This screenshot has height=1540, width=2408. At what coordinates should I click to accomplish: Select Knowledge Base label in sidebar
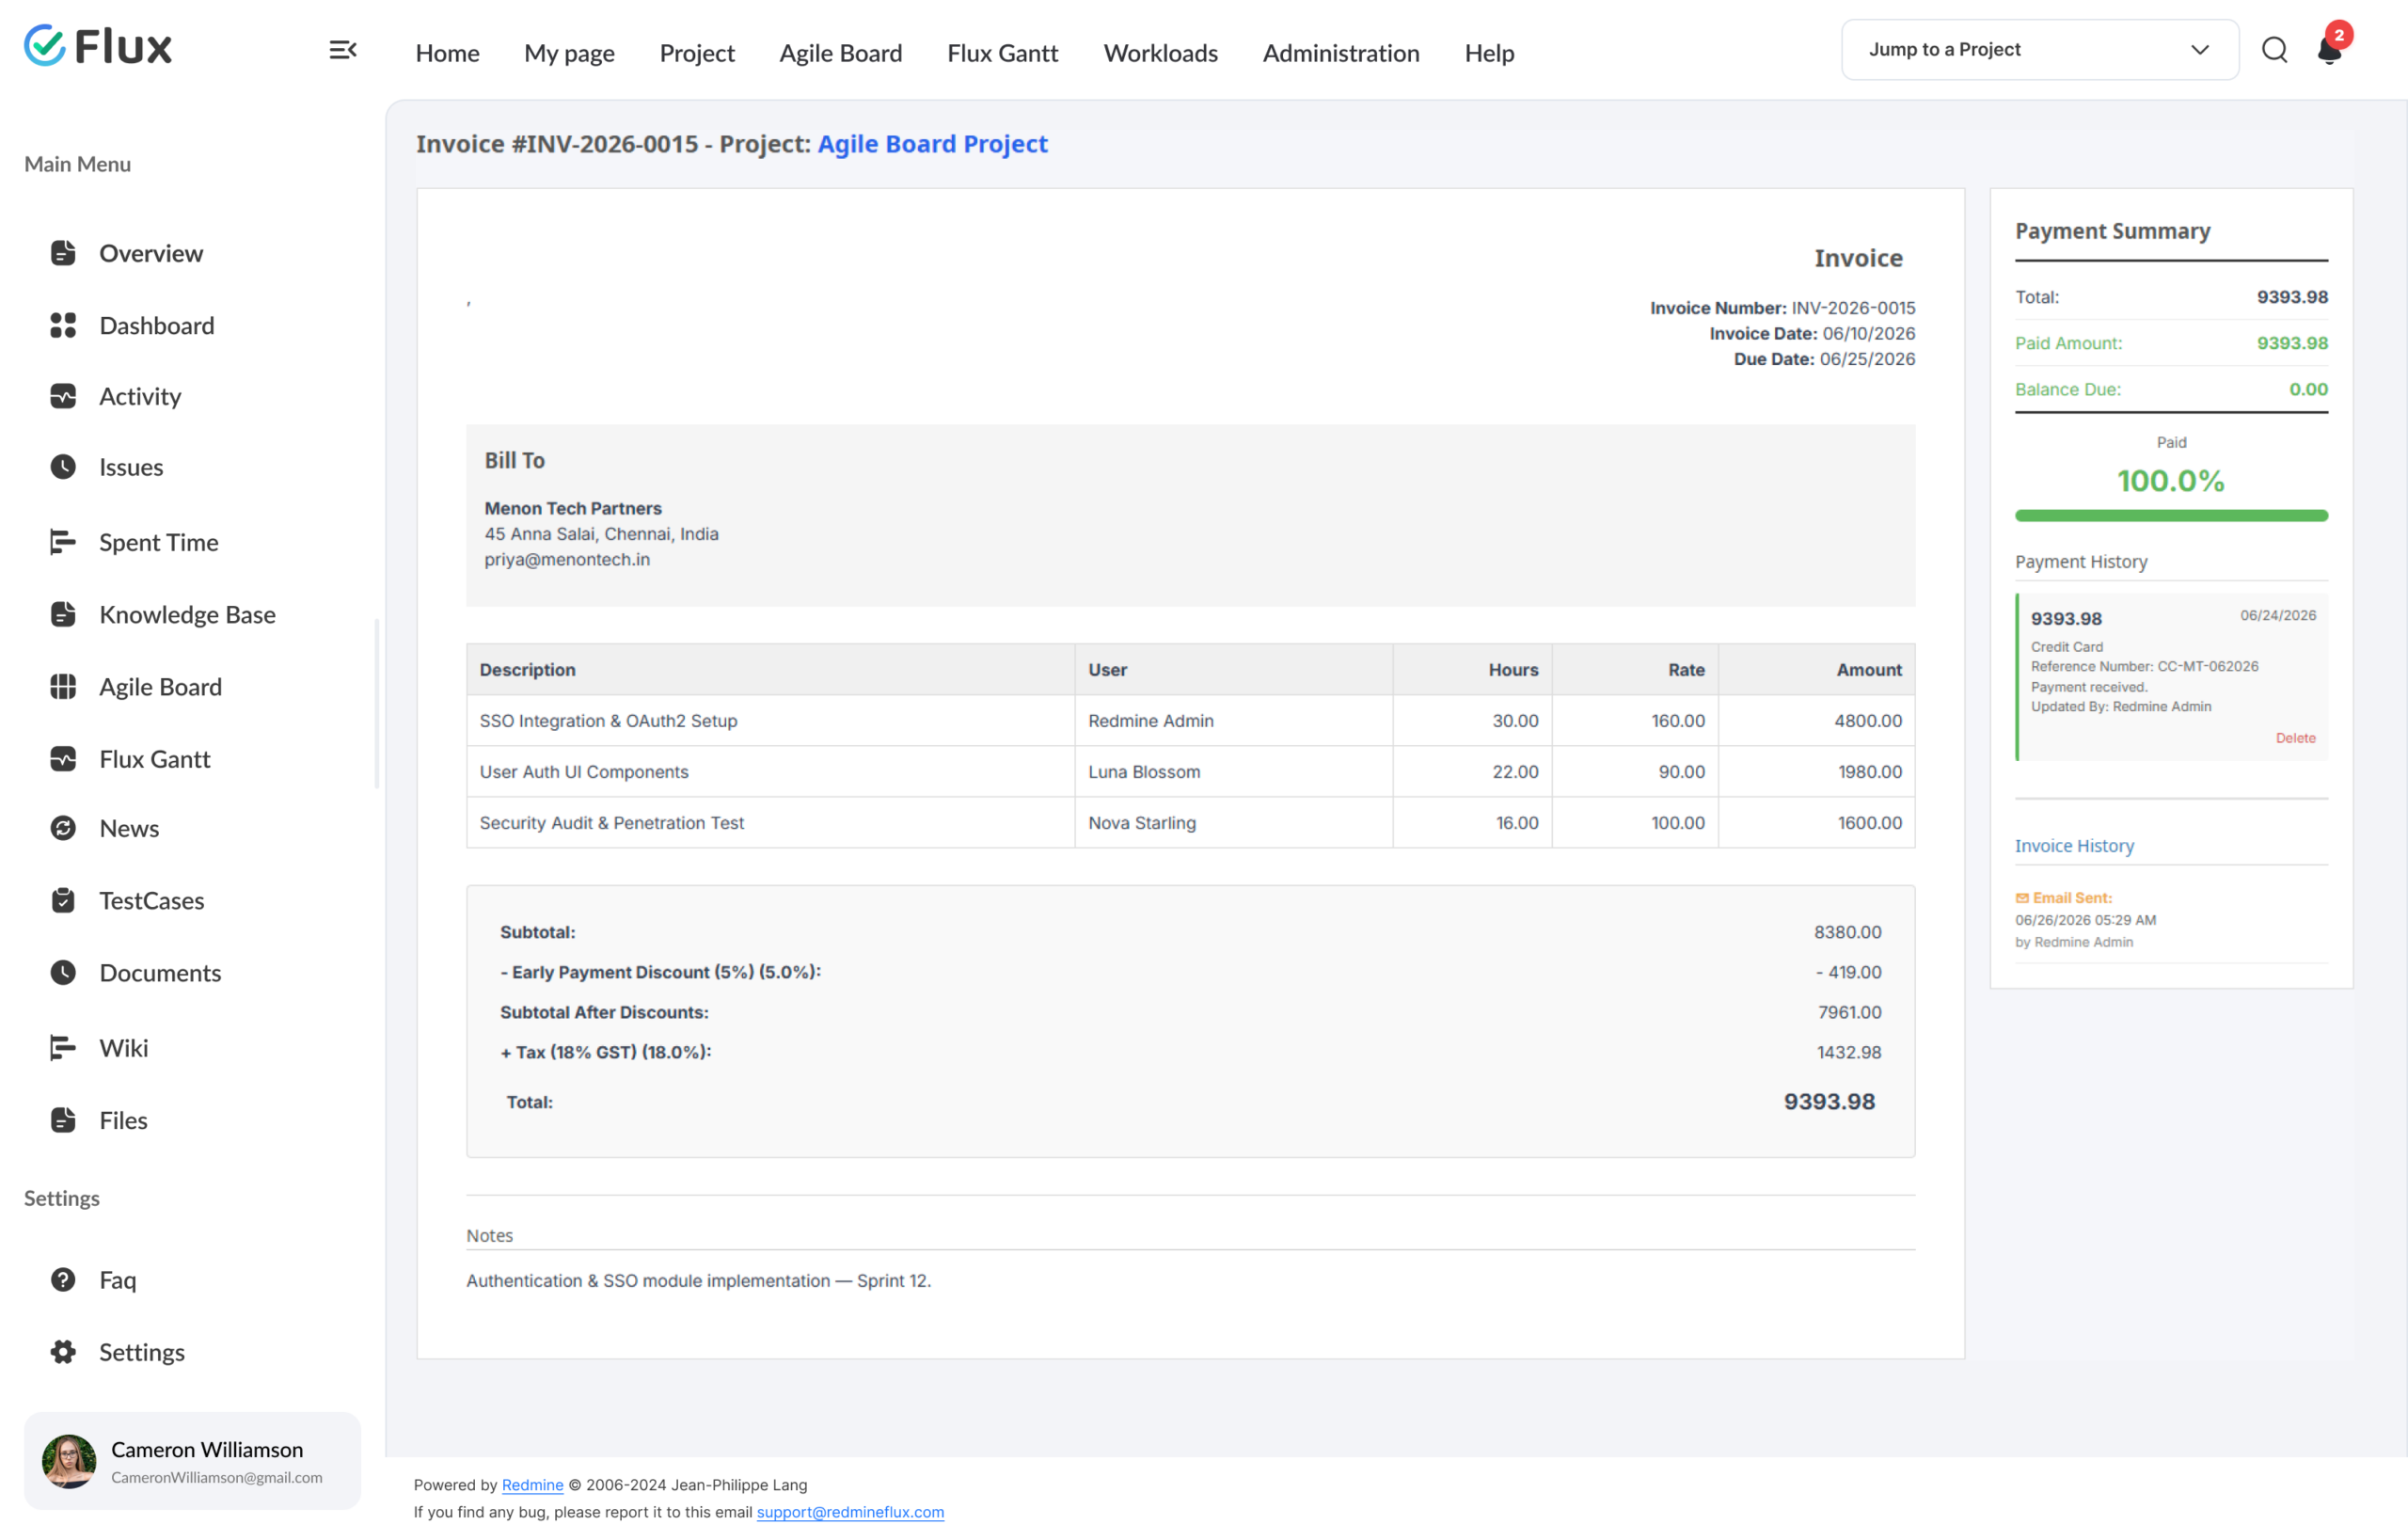[x=188, y=614]
